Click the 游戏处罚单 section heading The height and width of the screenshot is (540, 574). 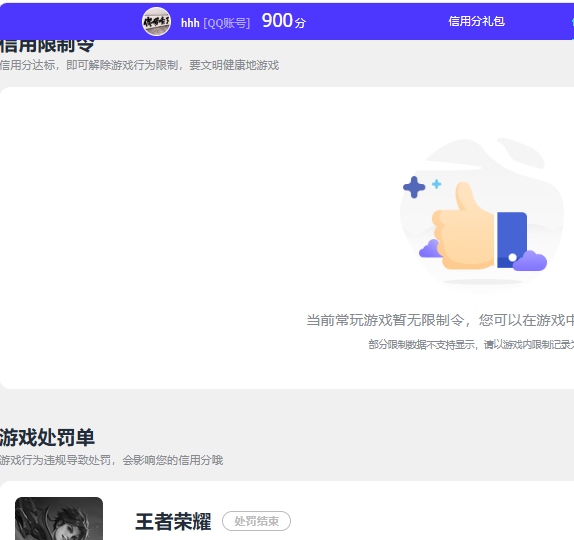point(47,437)
